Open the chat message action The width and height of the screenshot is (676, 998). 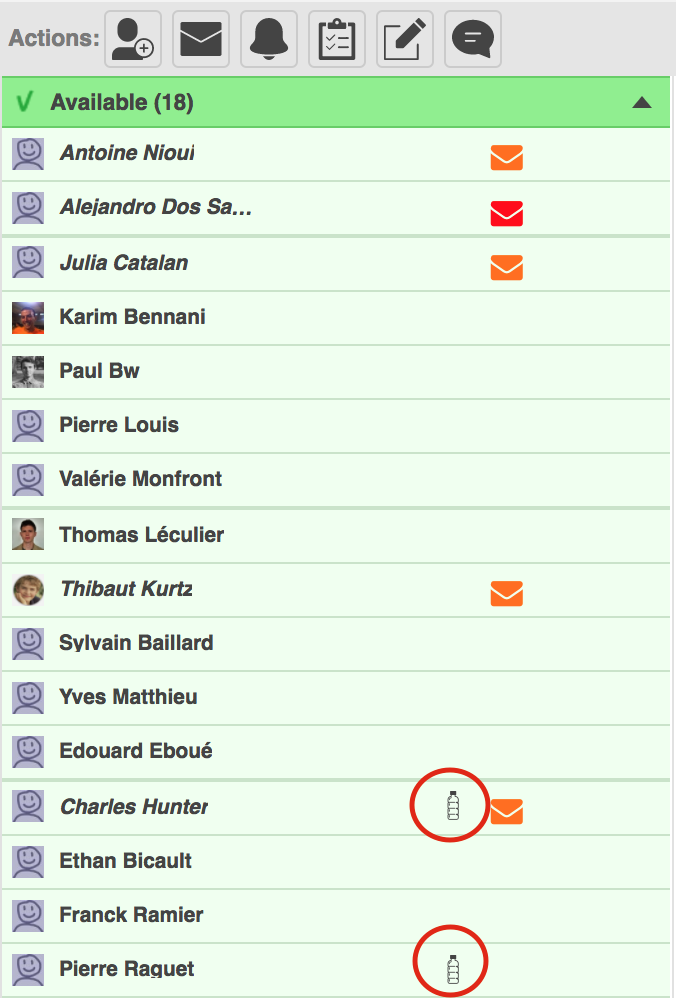tap(473, 39)
